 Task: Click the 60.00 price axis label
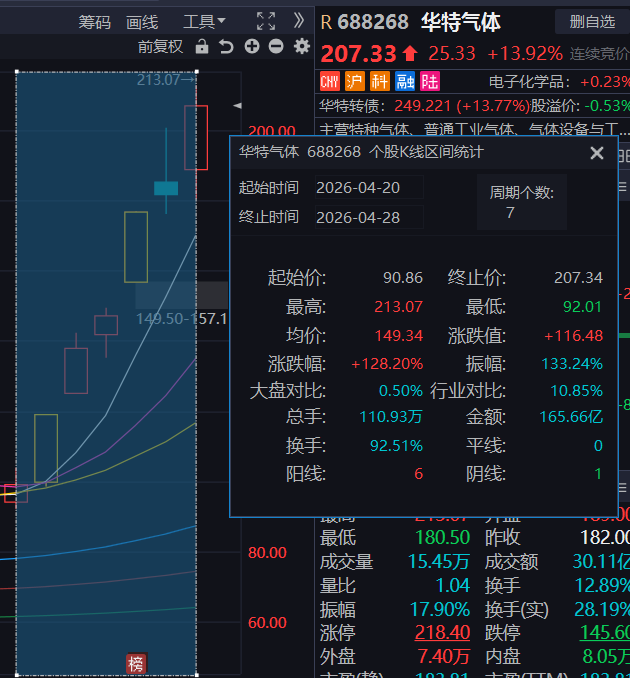coord(267,623)
